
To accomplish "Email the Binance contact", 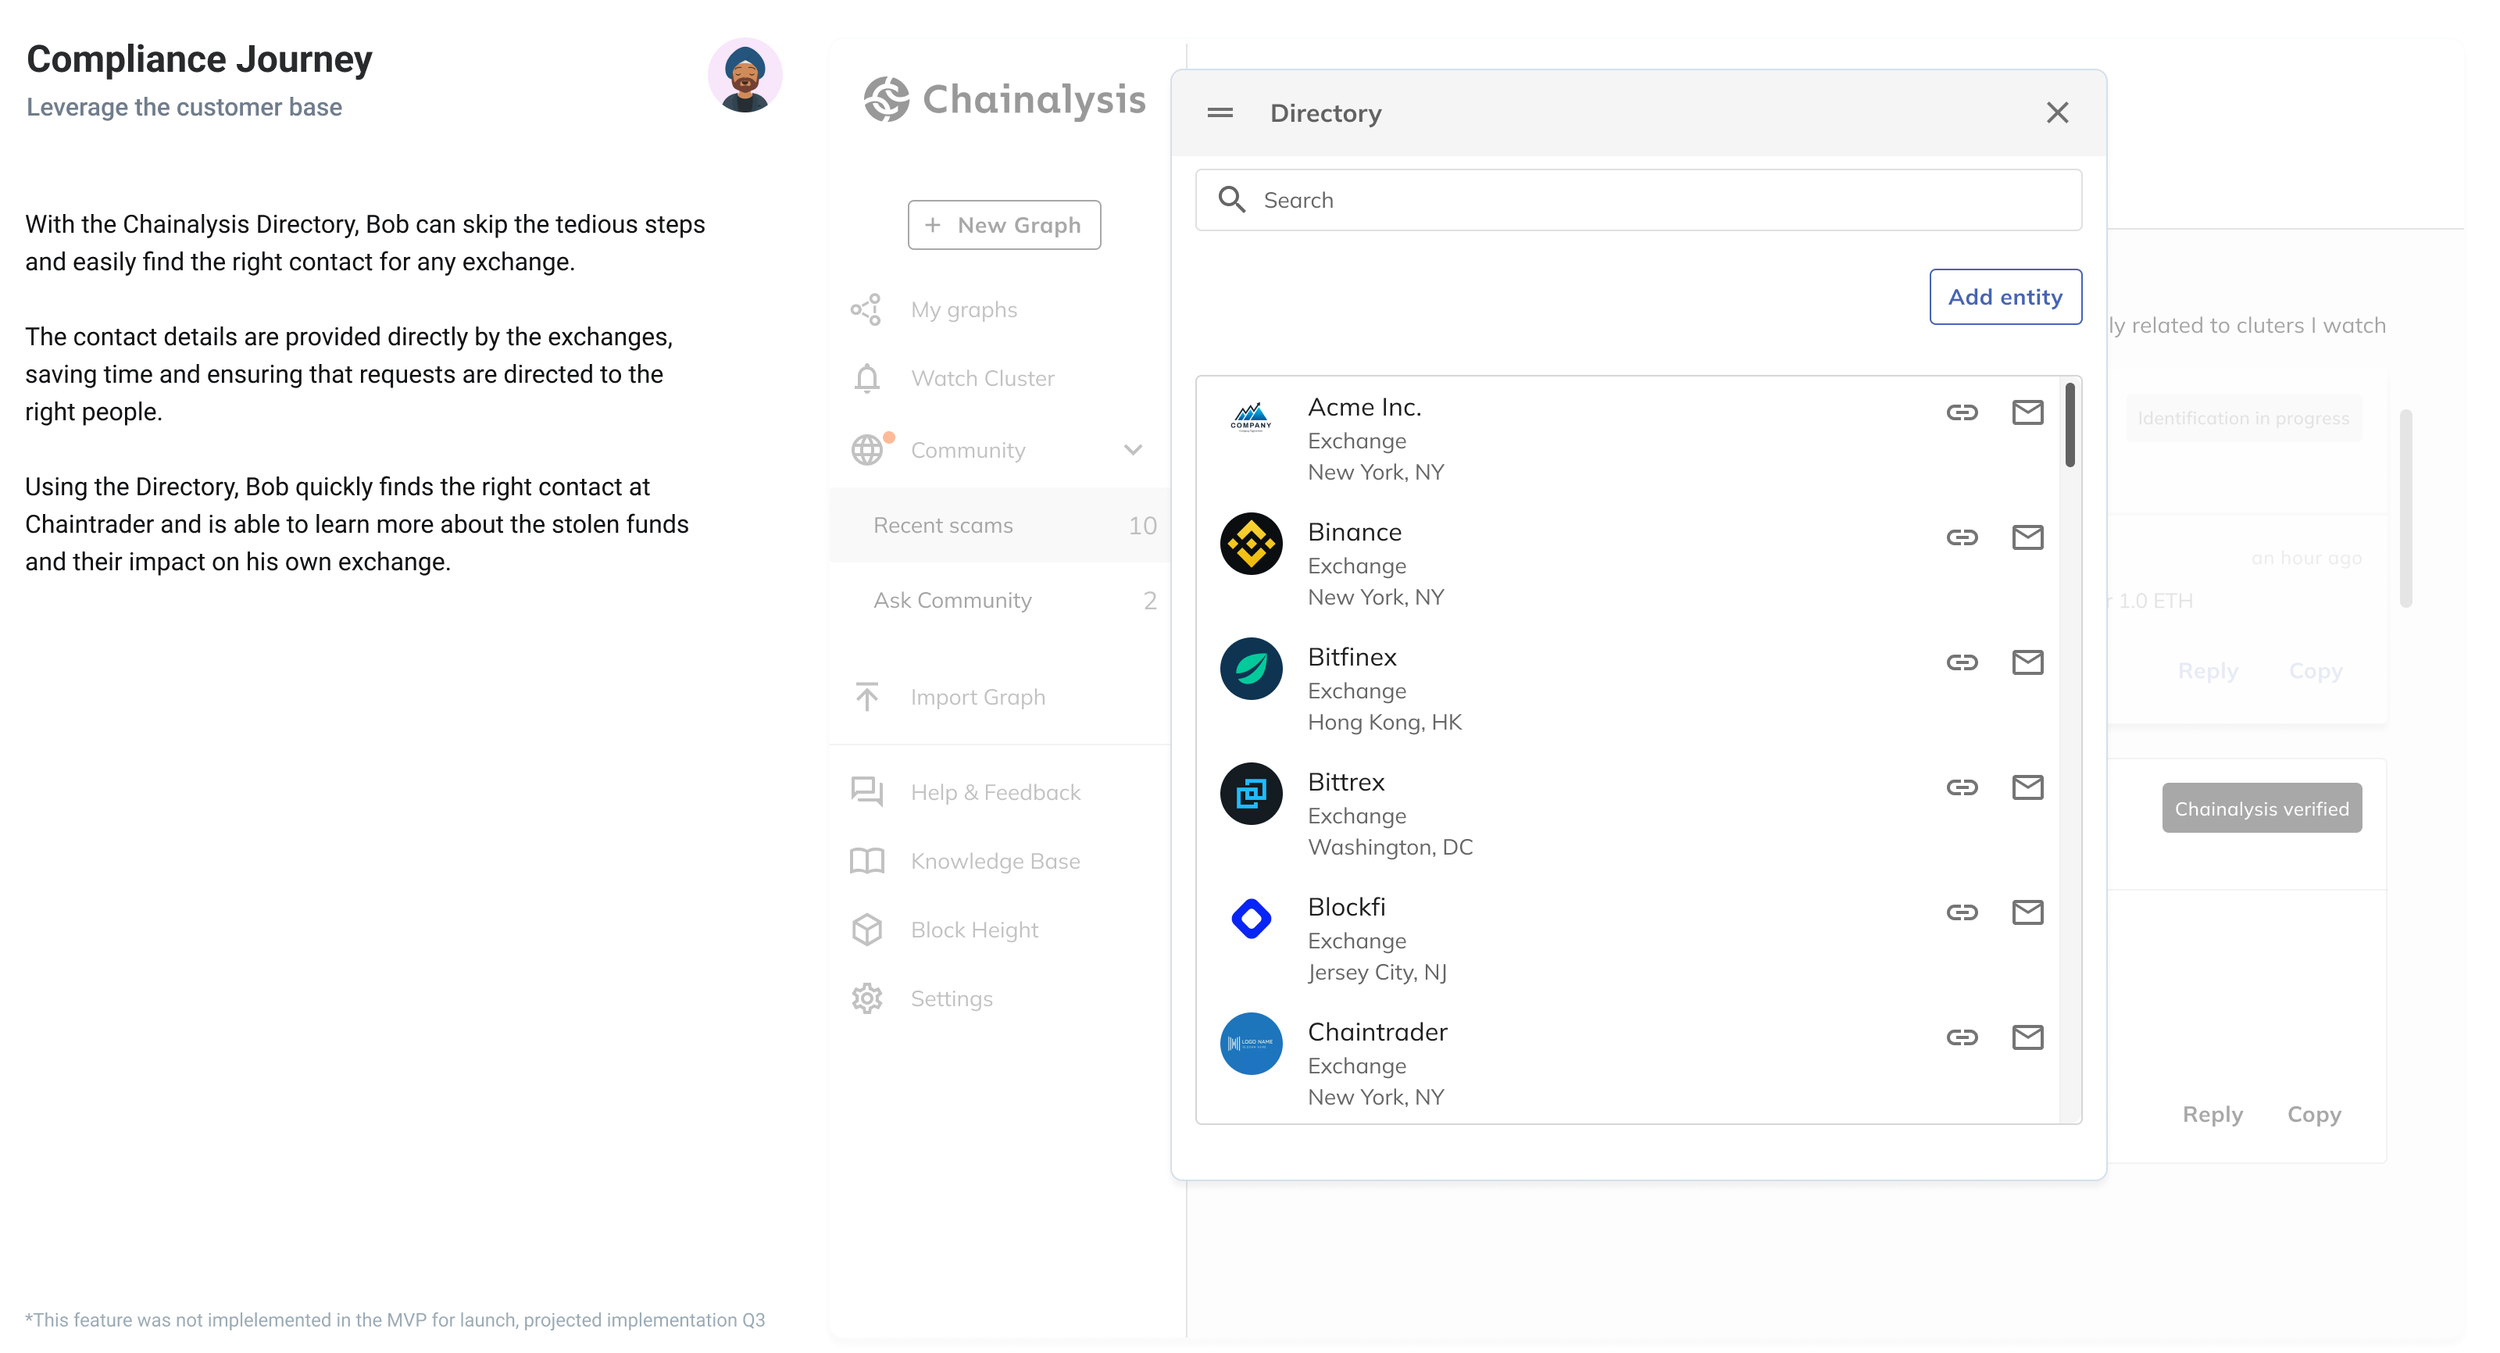I will [x=2027, y=537].
